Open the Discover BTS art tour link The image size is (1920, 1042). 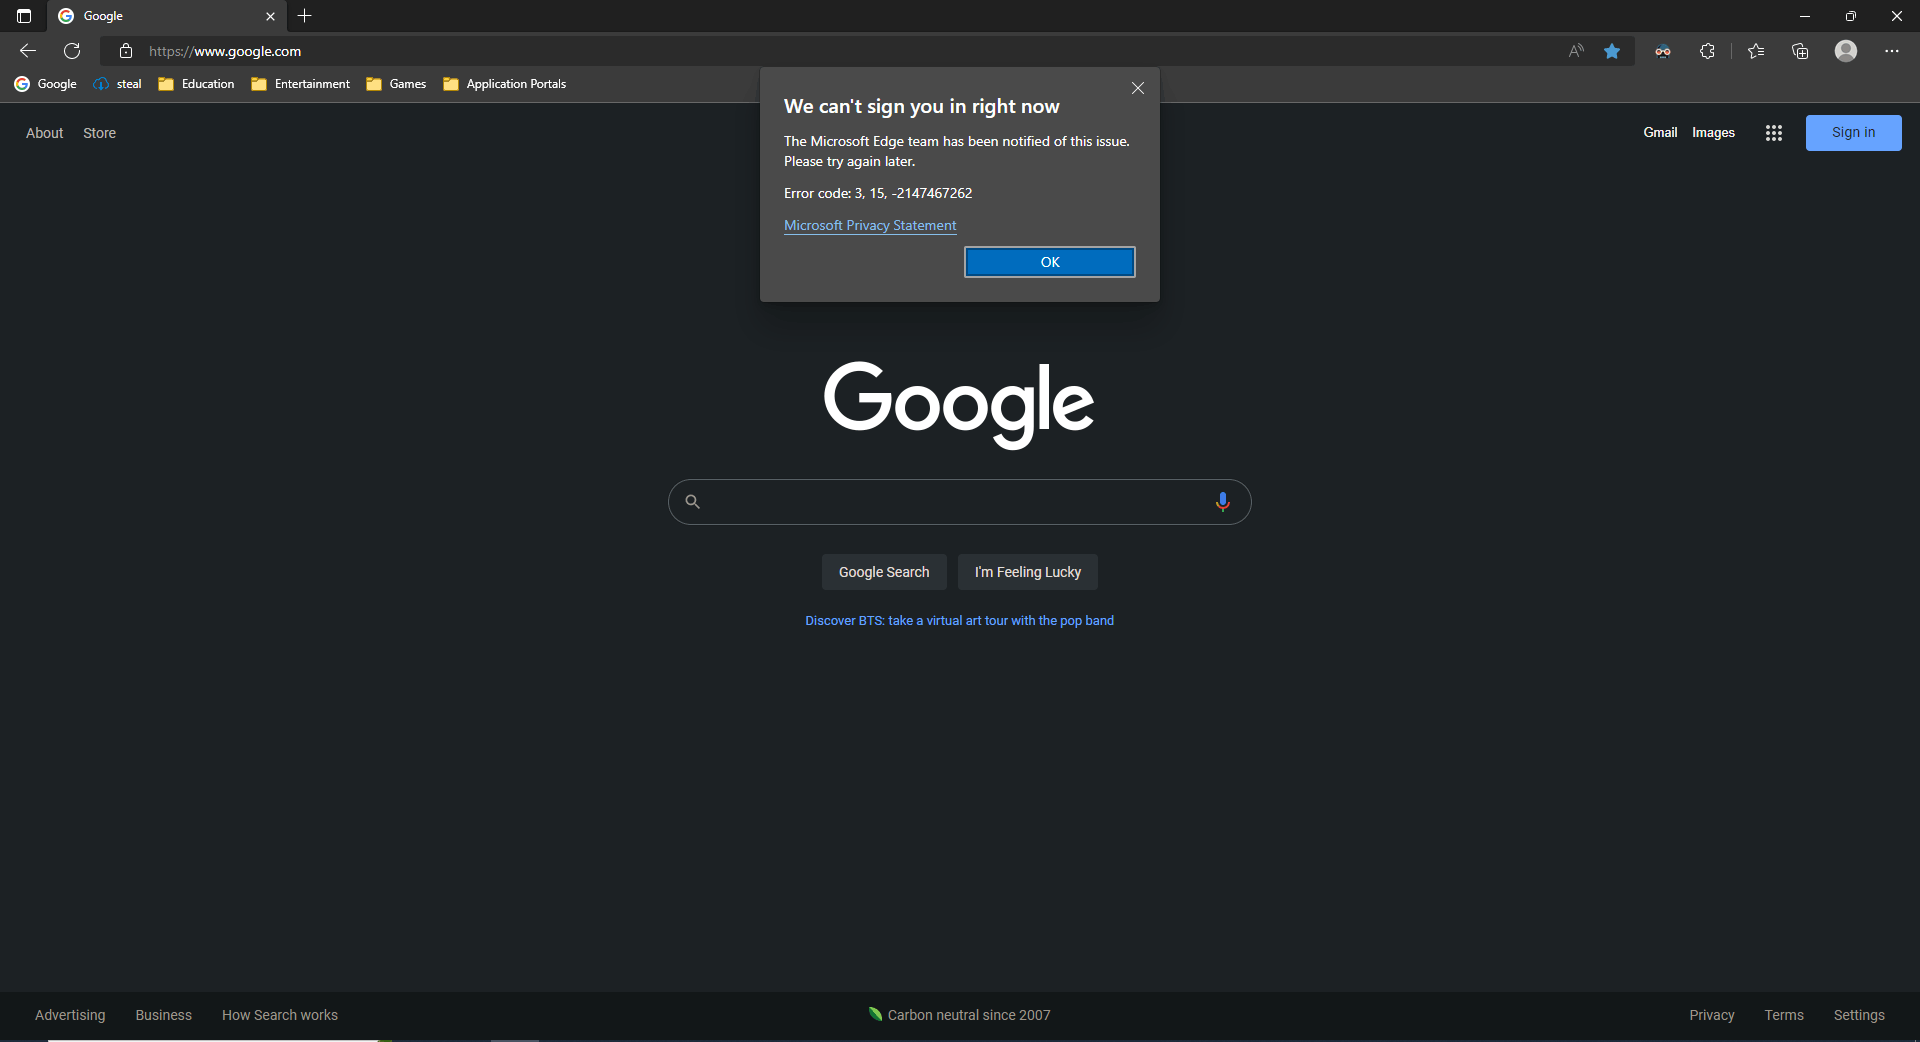960,621
